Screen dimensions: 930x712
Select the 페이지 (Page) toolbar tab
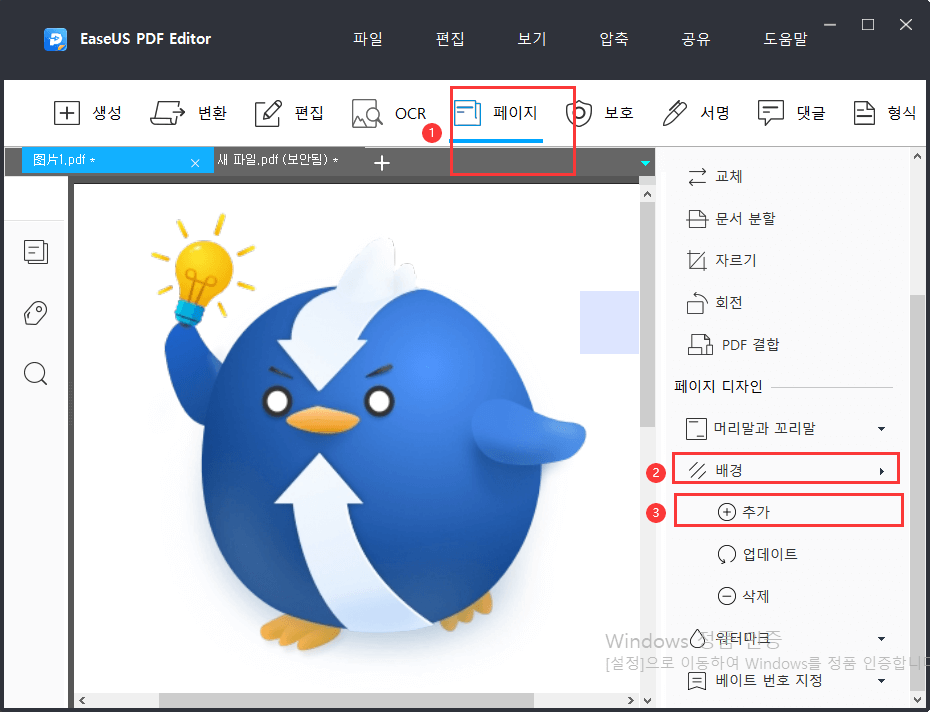(x=496, y=113)
